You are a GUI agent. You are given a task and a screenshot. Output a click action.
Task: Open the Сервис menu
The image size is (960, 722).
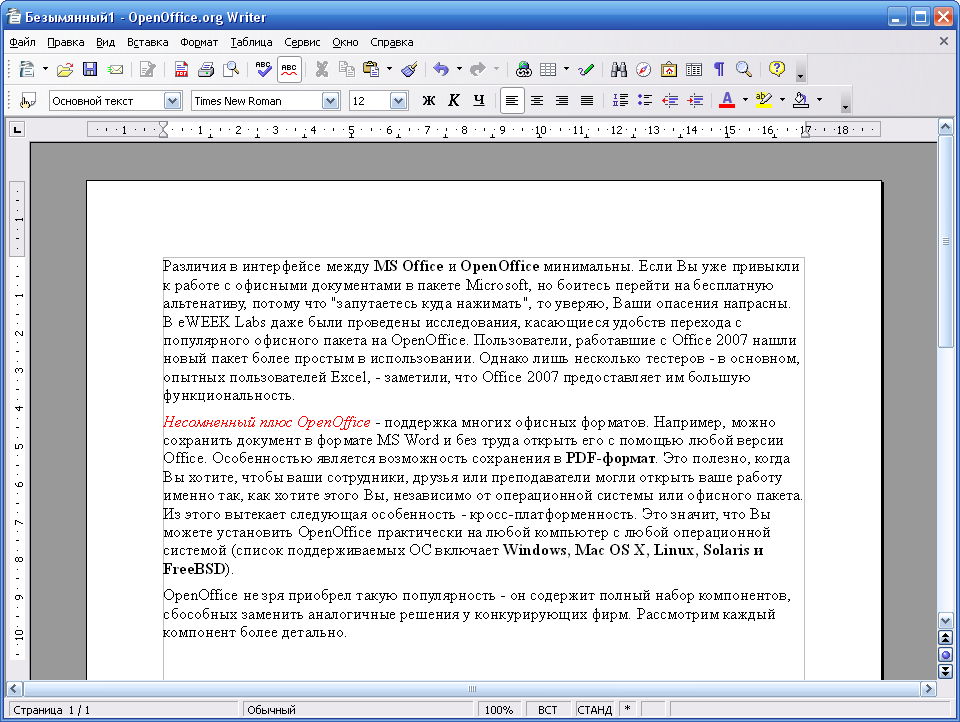pos(302,42)
